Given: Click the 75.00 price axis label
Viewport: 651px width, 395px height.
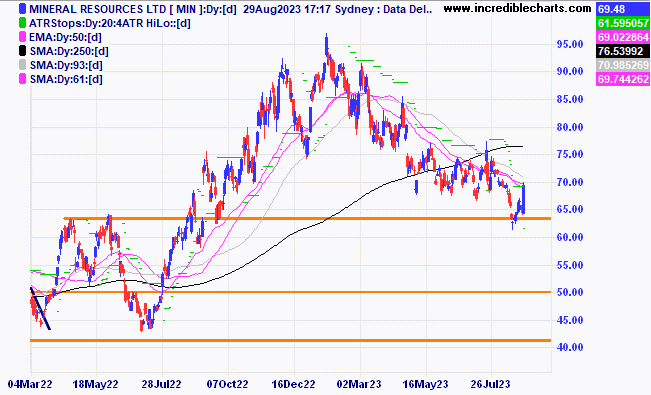Looking at the screenshot, I should 570,155.
